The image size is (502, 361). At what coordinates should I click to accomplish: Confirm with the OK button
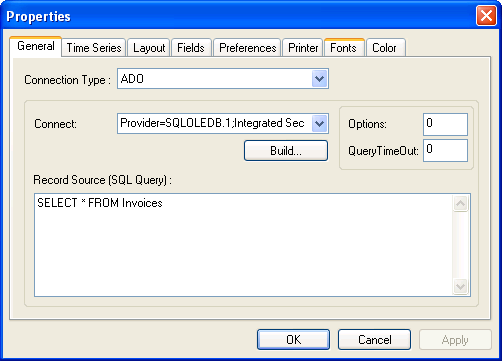pos(293,340)
